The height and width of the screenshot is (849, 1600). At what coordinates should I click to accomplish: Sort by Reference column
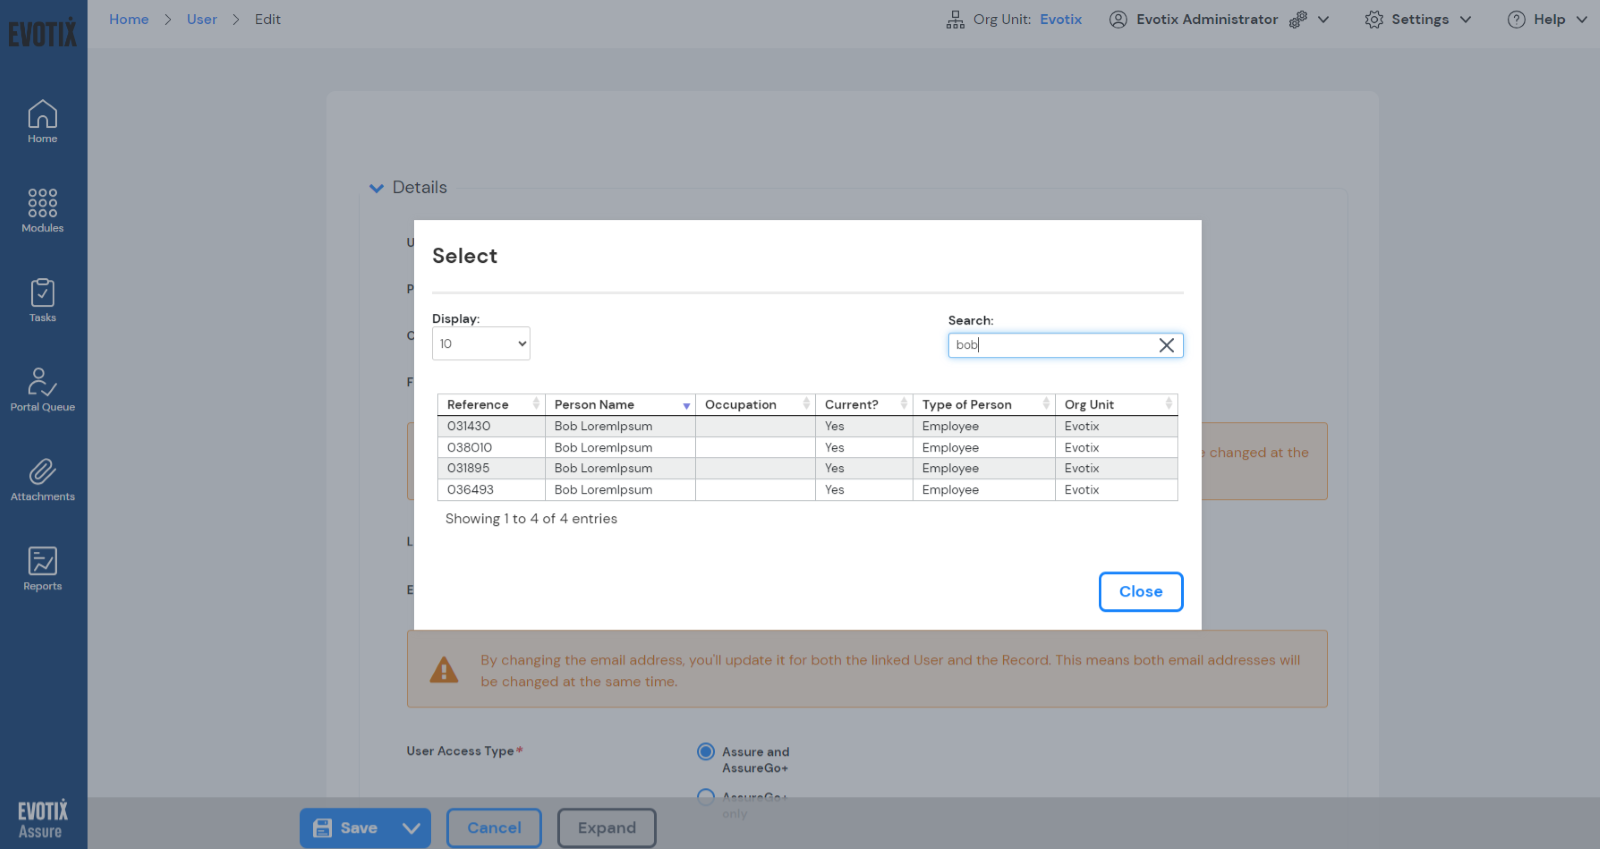491,405
